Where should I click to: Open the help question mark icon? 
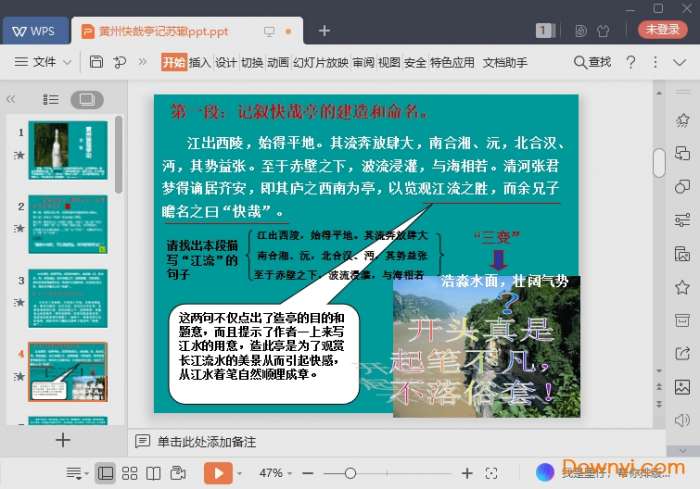click(x=630, y=62)
